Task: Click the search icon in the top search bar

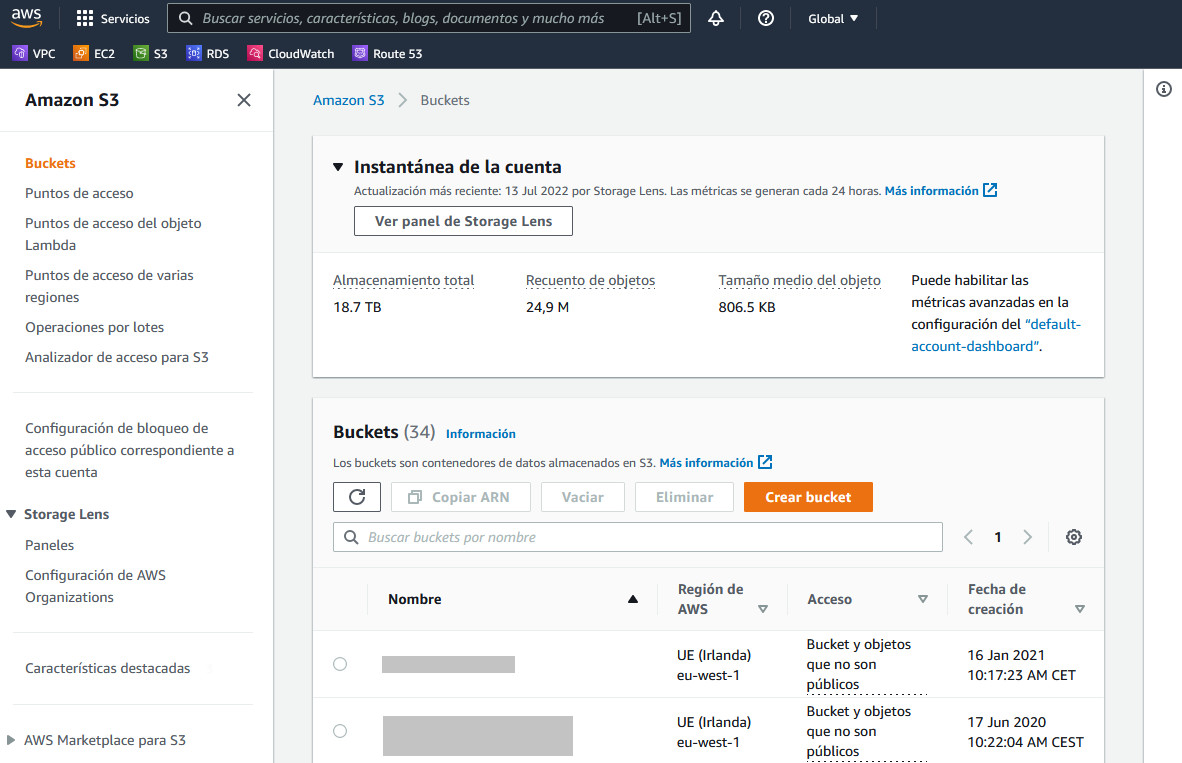Action: coord(185,18)
